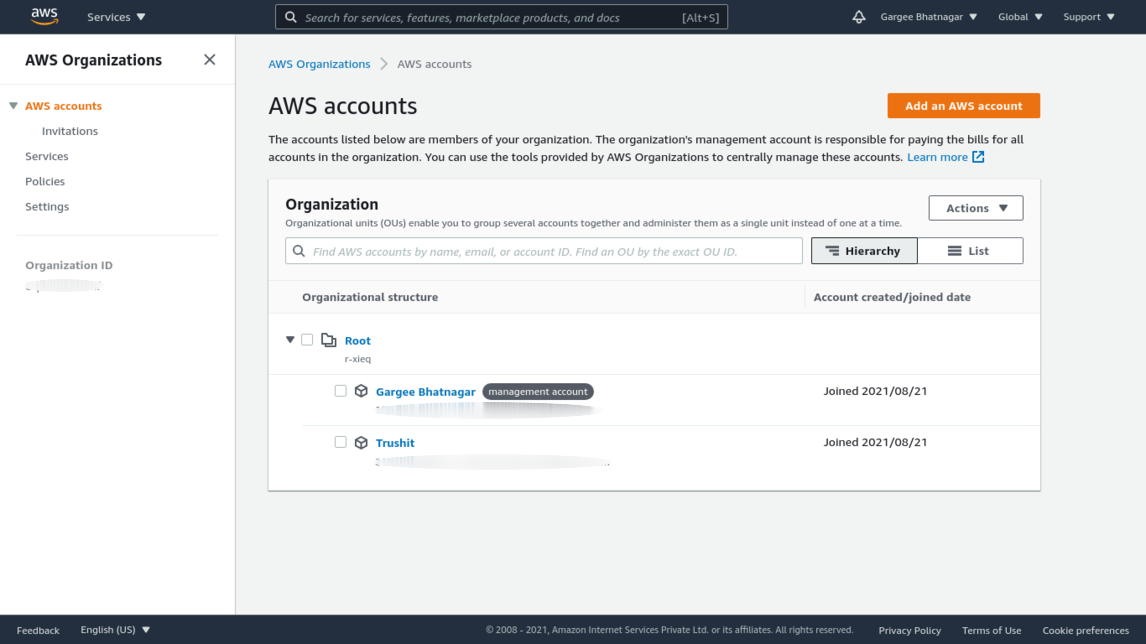Open the Actions dropdown

(x=975, y=208)
